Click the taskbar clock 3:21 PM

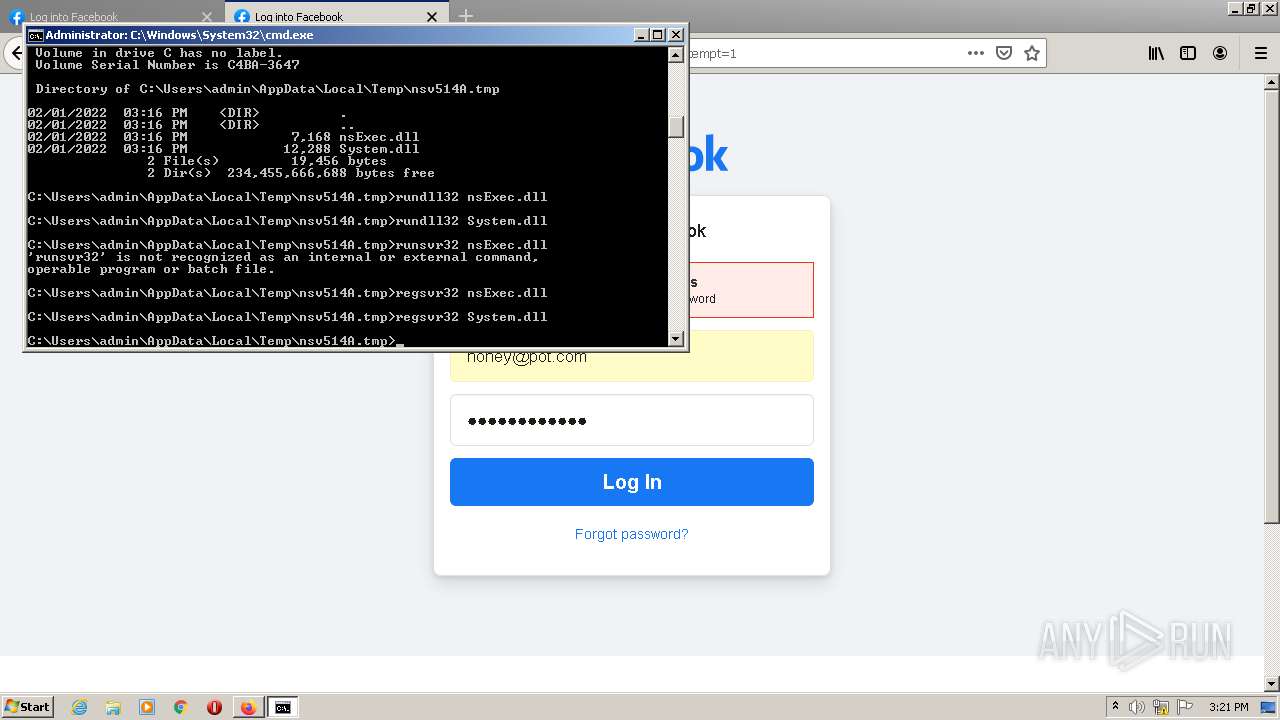(x=1228, y=707)
